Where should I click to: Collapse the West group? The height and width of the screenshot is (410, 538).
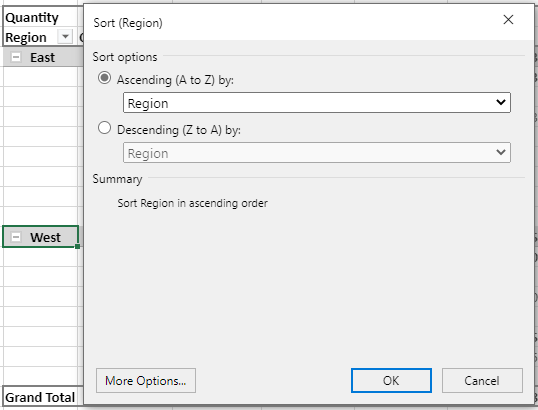16,237
